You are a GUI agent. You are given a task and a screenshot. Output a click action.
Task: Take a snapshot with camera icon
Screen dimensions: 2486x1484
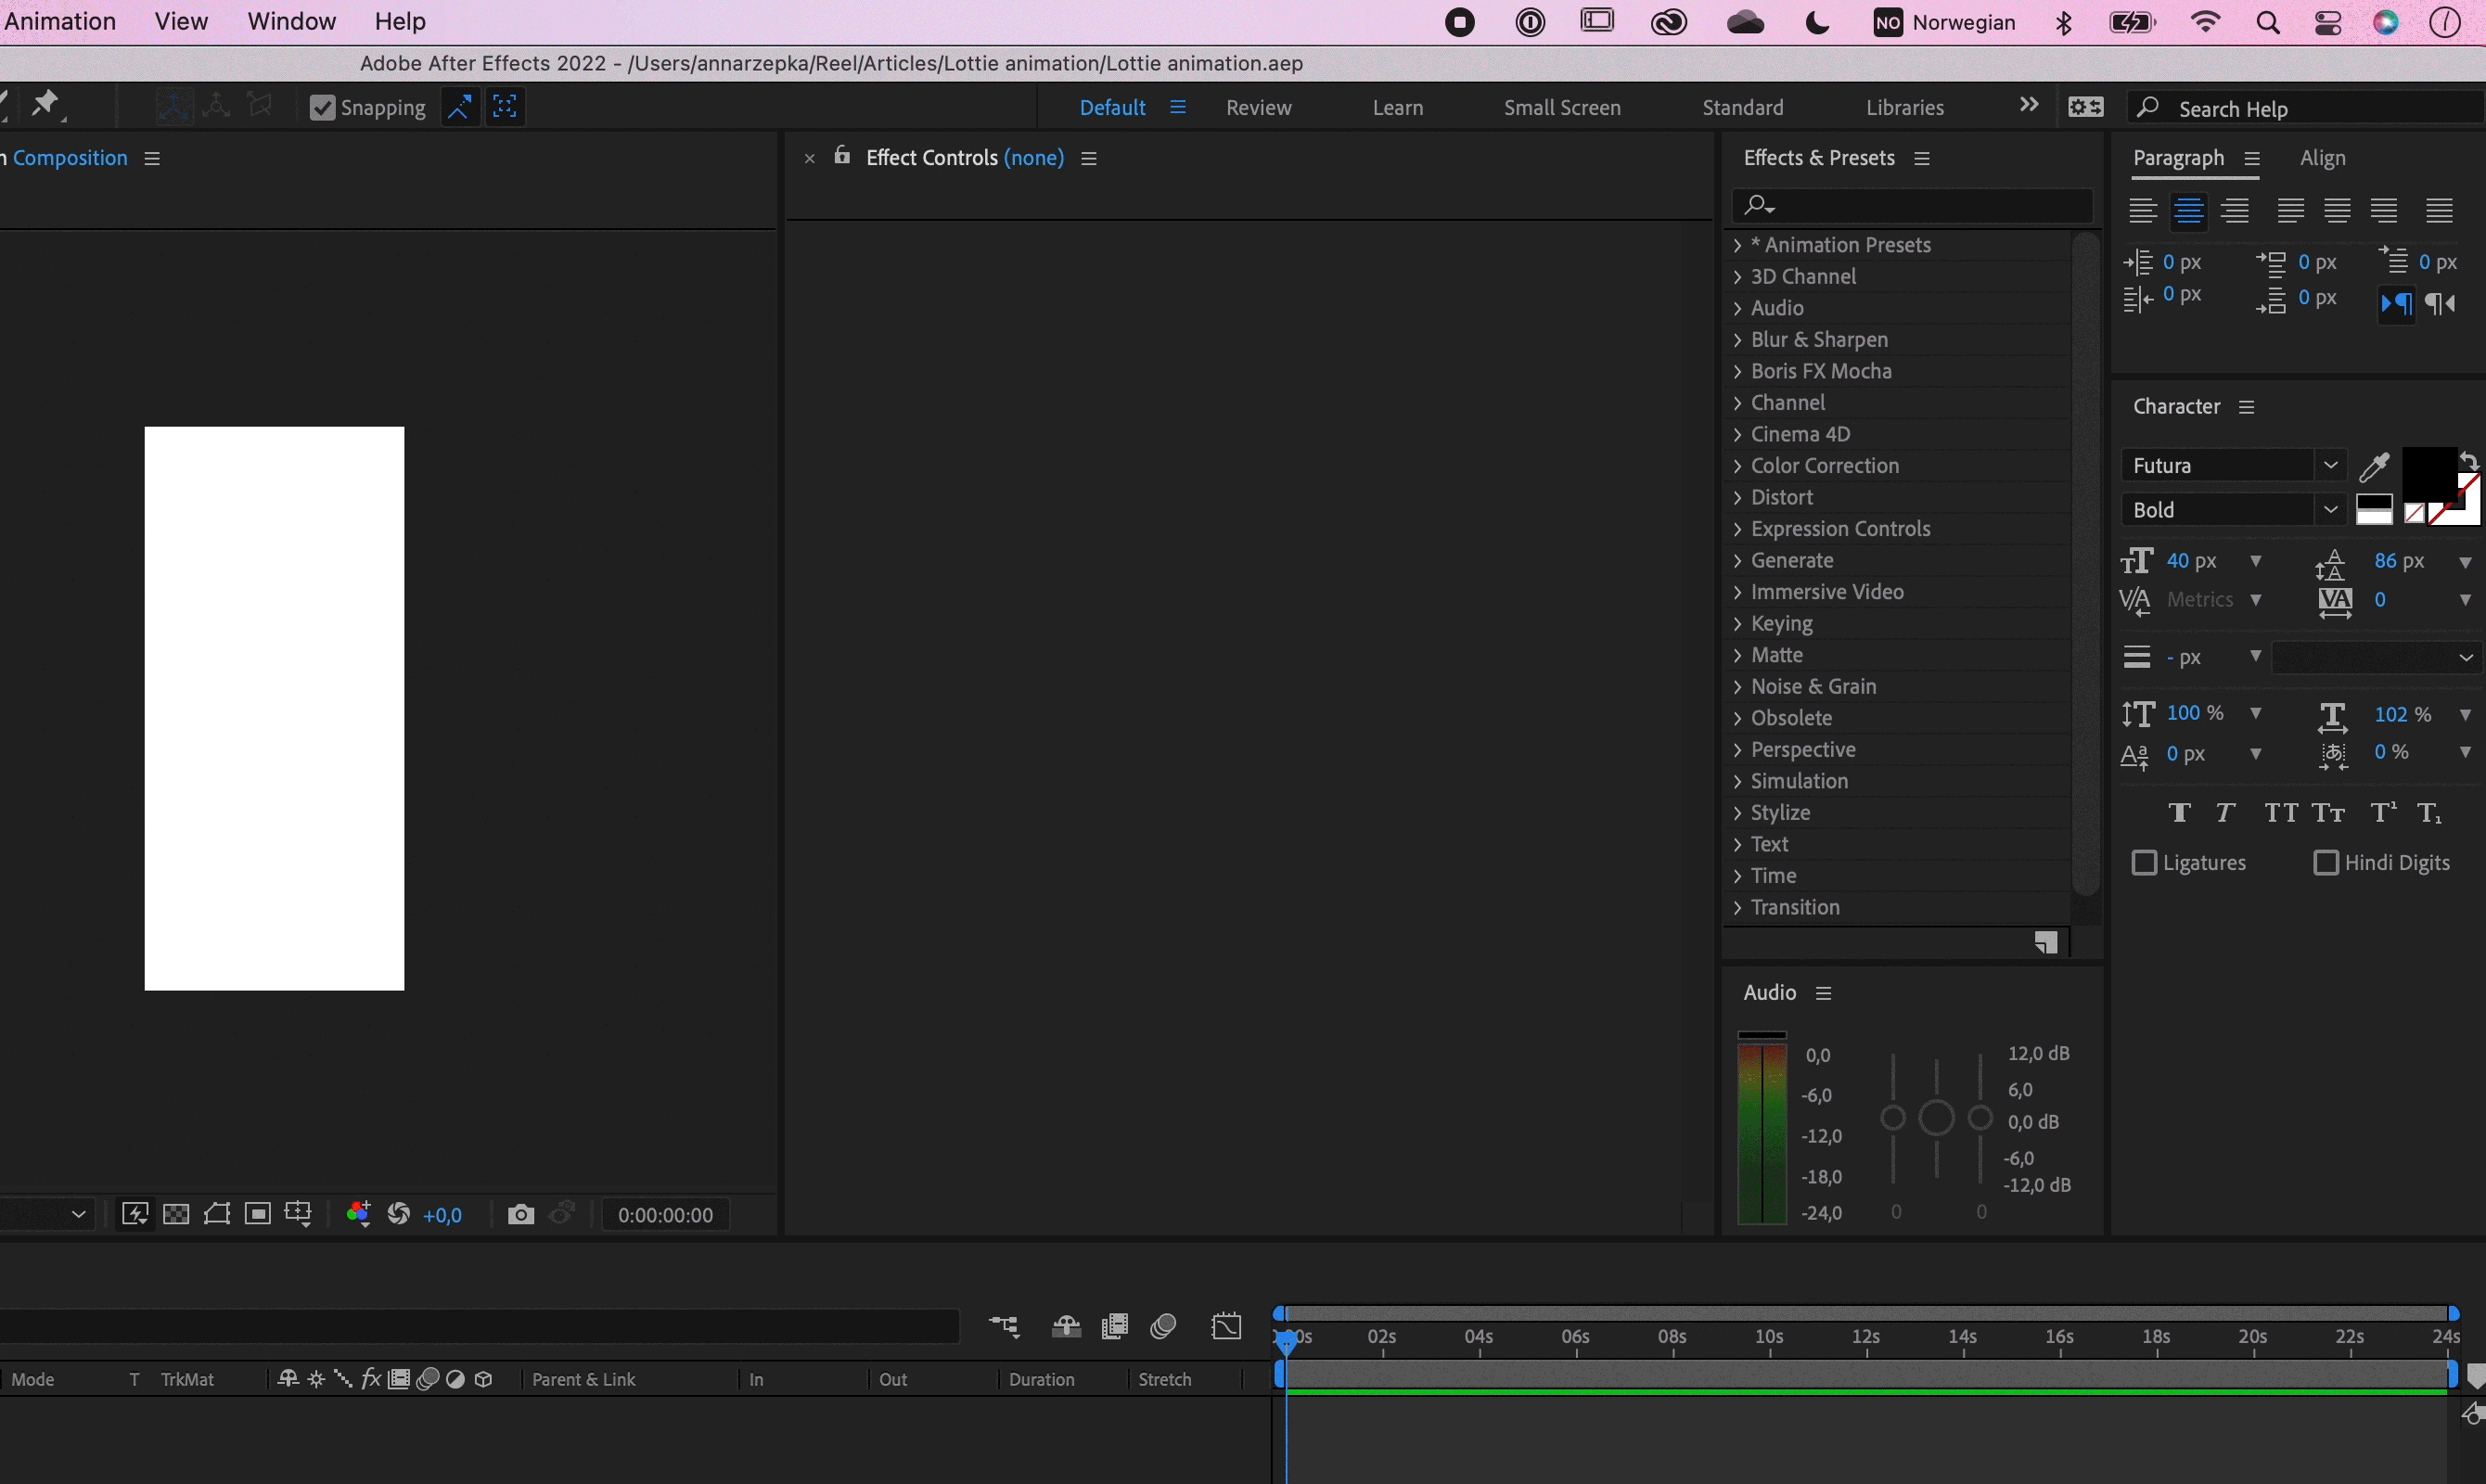coord(520,1214)
